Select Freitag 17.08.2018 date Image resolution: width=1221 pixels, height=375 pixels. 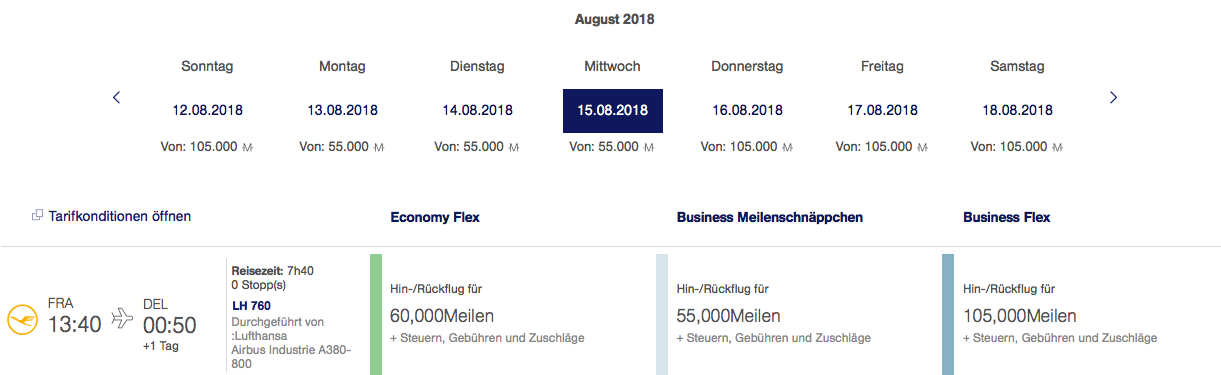tap(882, 110)
